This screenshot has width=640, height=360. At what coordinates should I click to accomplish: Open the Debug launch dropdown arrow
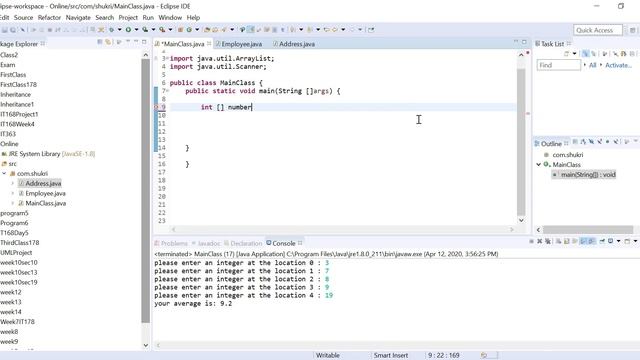(x=120, y=29)
